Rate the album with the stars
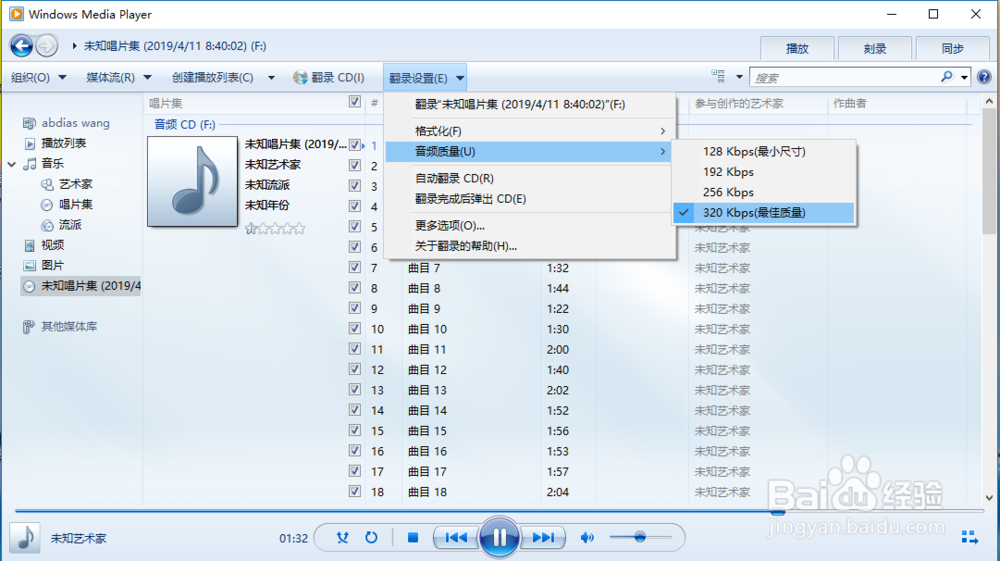The image size is (1000, 561). coord(275,228)
